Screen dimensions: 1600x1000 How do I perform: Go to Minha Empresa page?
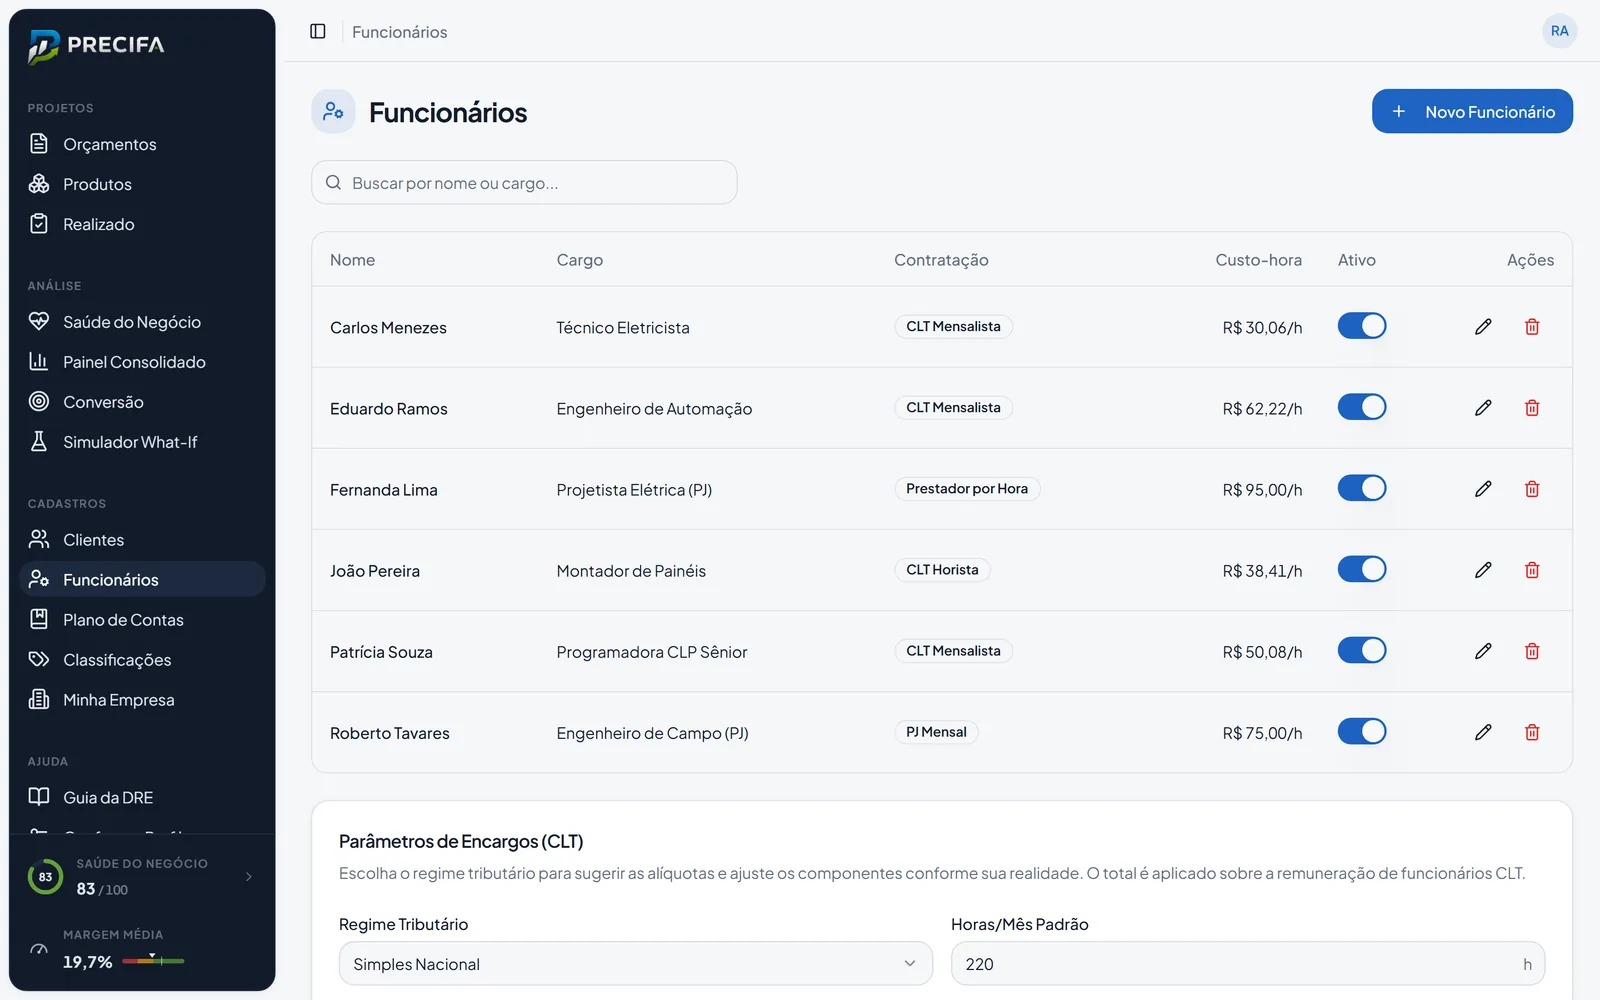[142, 700]
